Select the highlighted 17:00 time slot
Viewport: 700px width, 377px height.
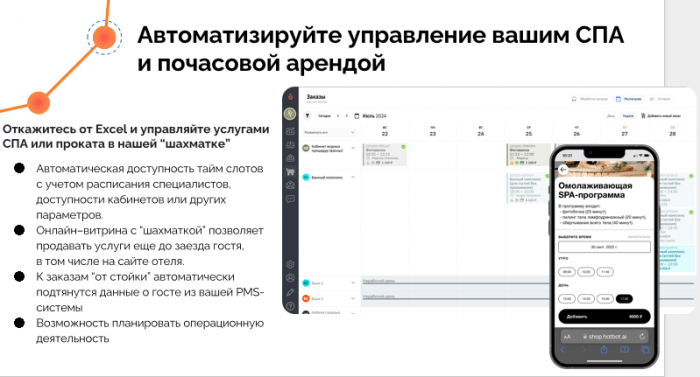tap(624, 298)
